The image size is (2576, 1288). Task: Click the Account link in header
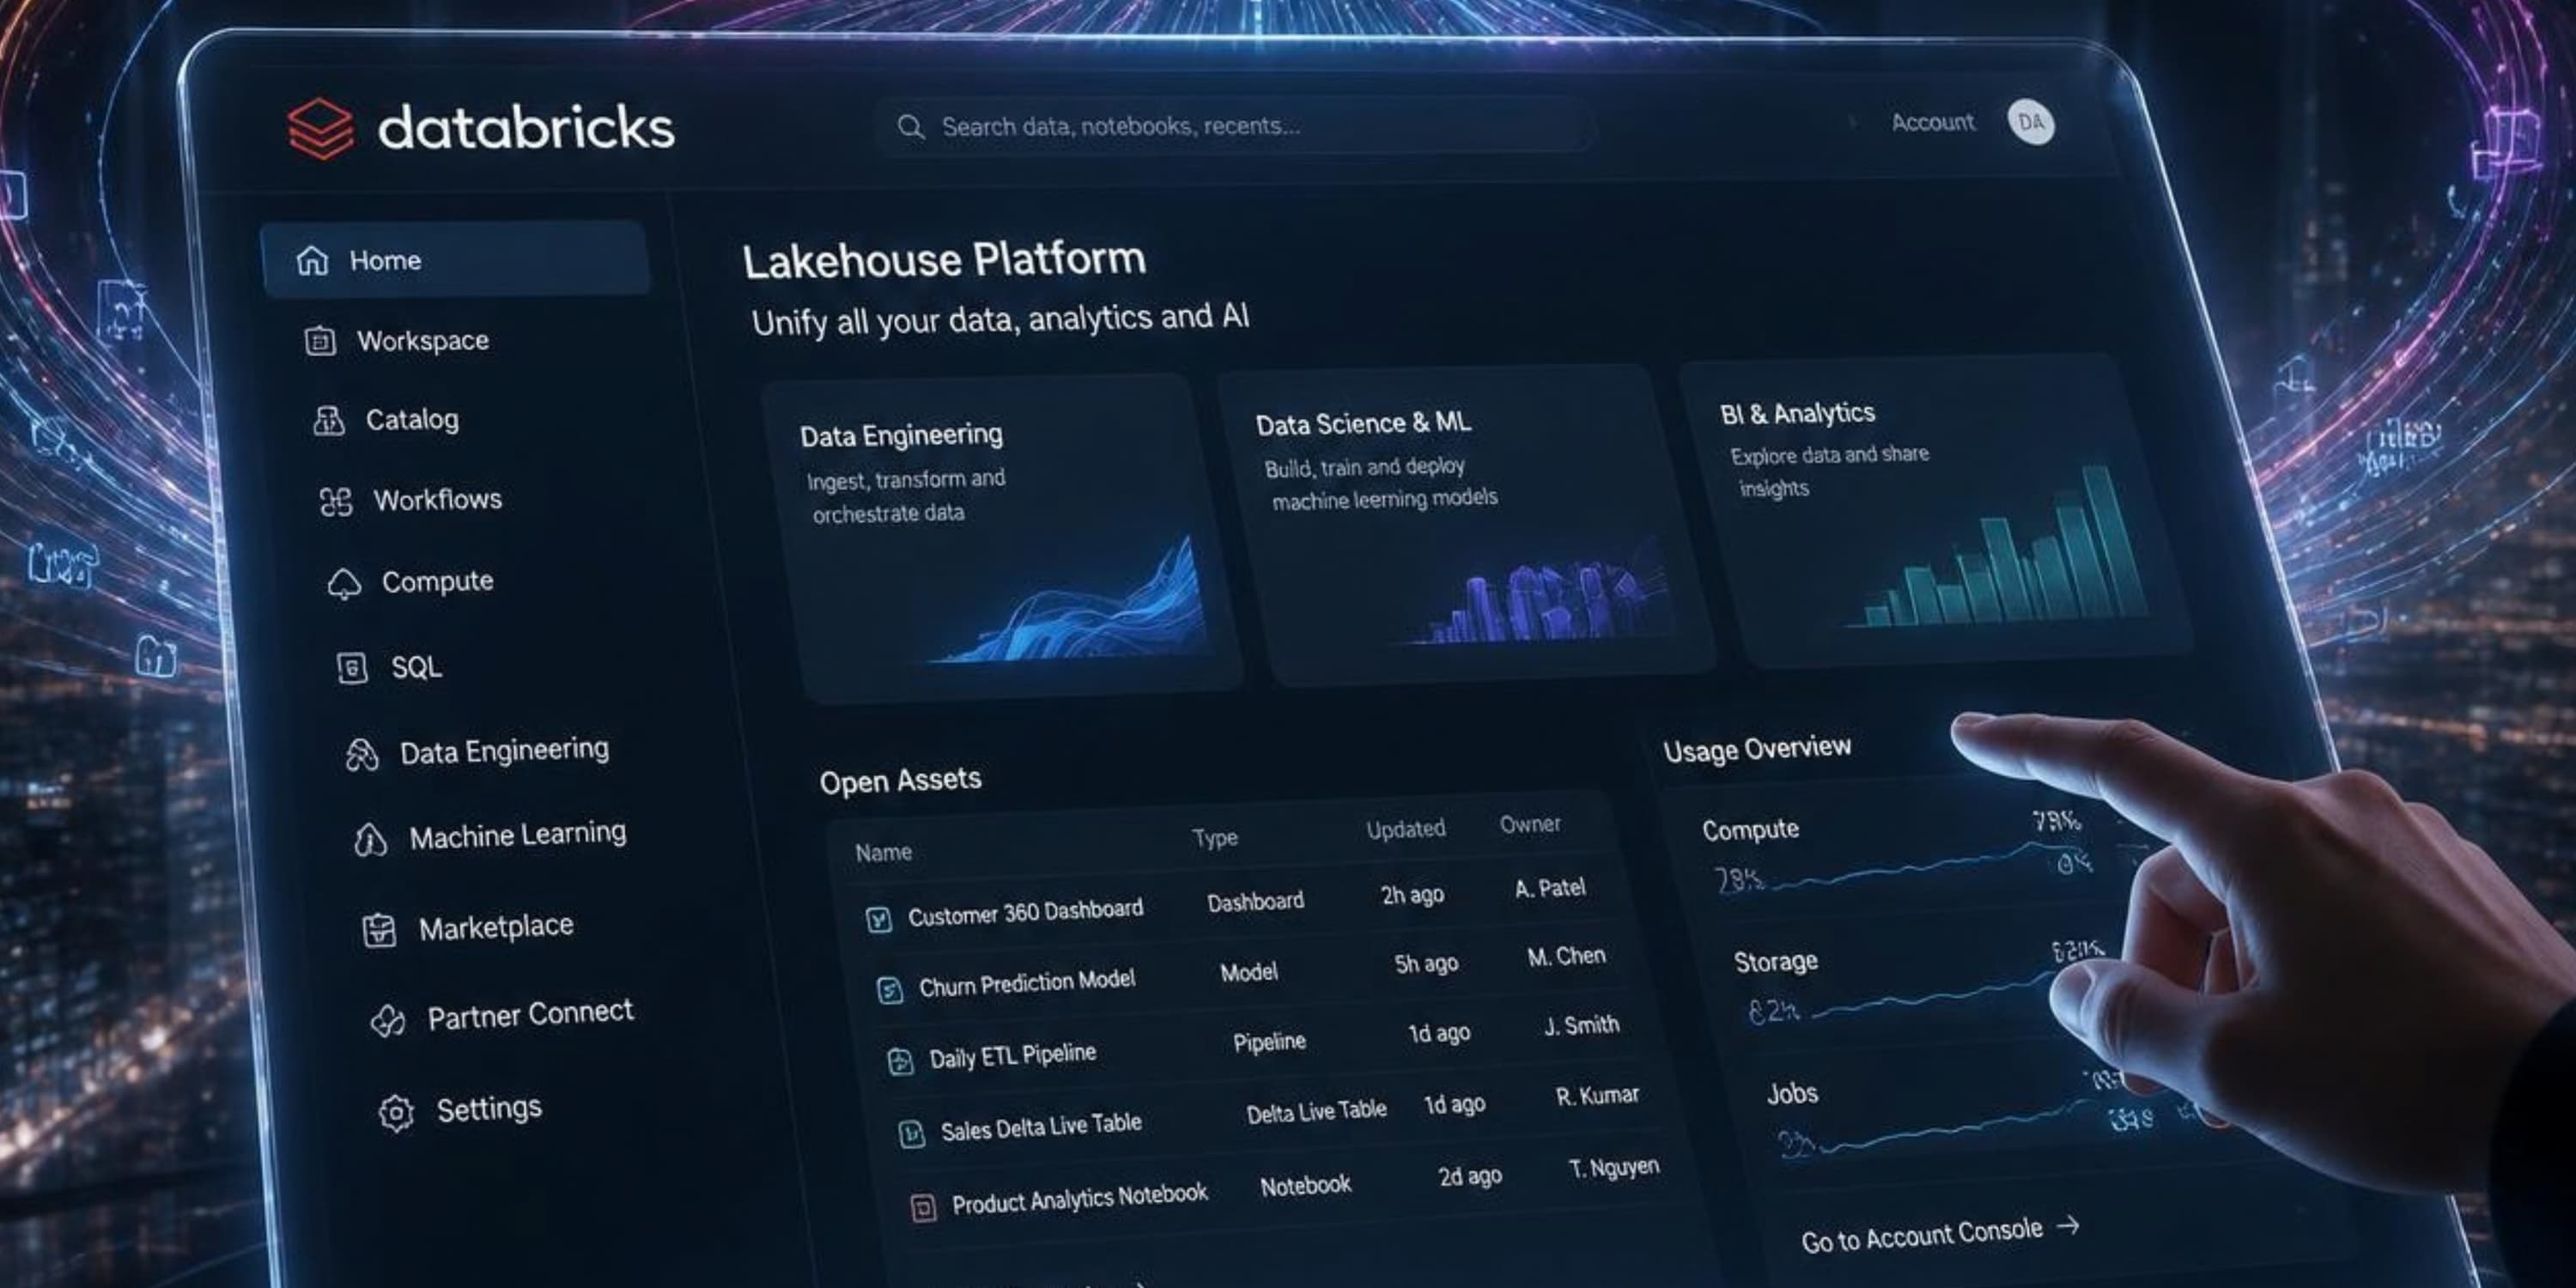1932,122
